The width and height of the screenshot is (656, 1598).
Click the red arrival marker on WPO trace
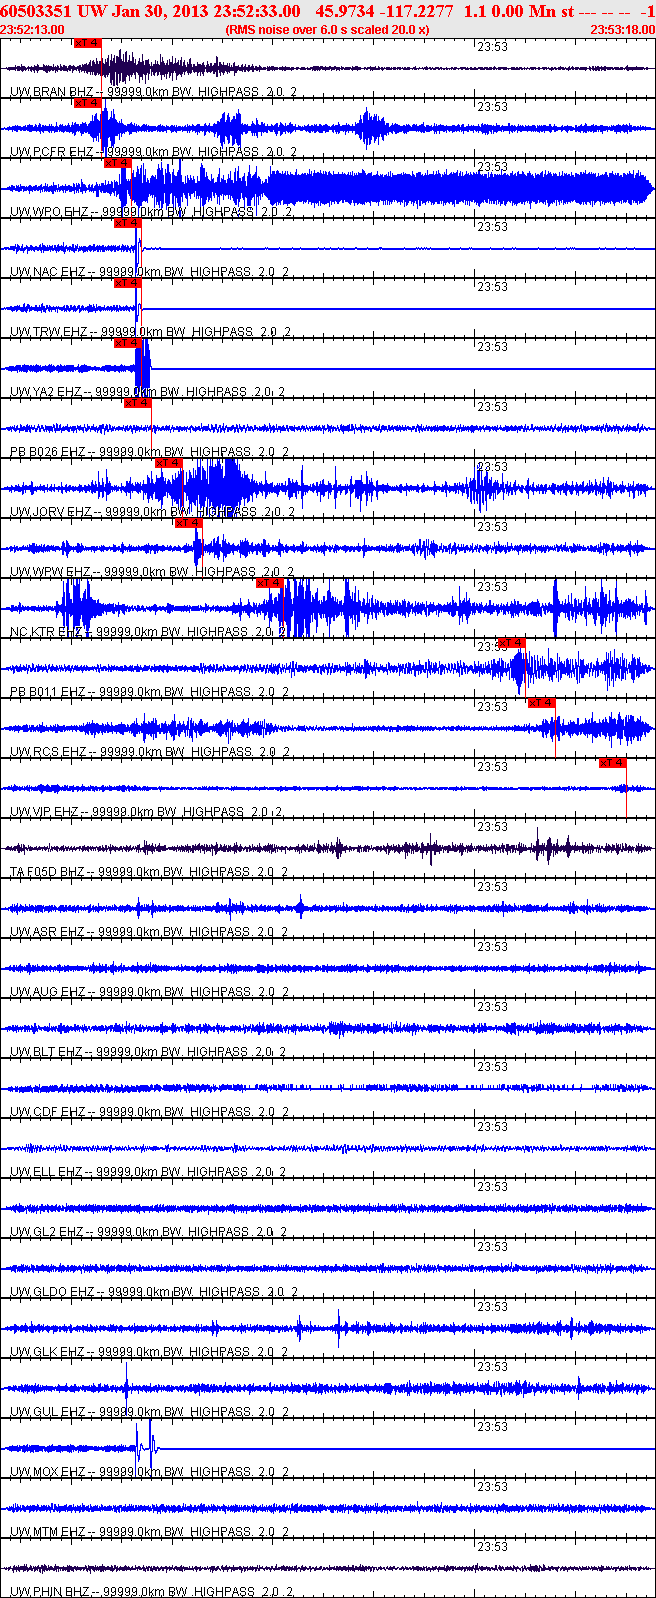(x=117, y=163)
